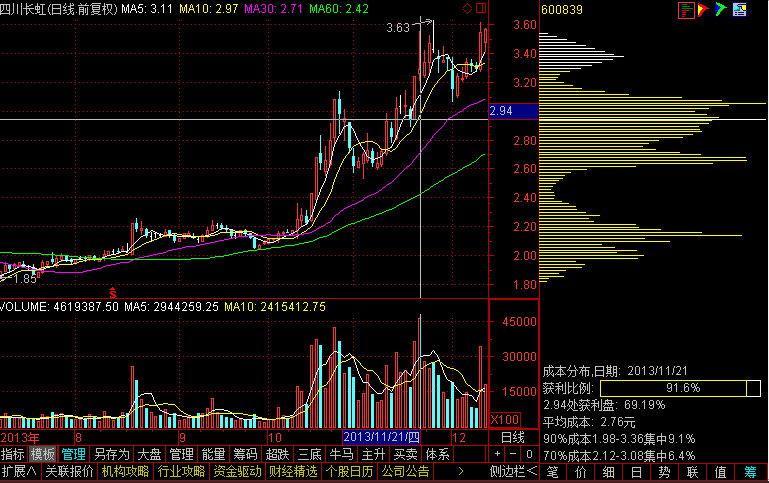
Task: Toggle the 侧边栏 sidebar button
Action: pyautogui.click(x=513, y=471)
